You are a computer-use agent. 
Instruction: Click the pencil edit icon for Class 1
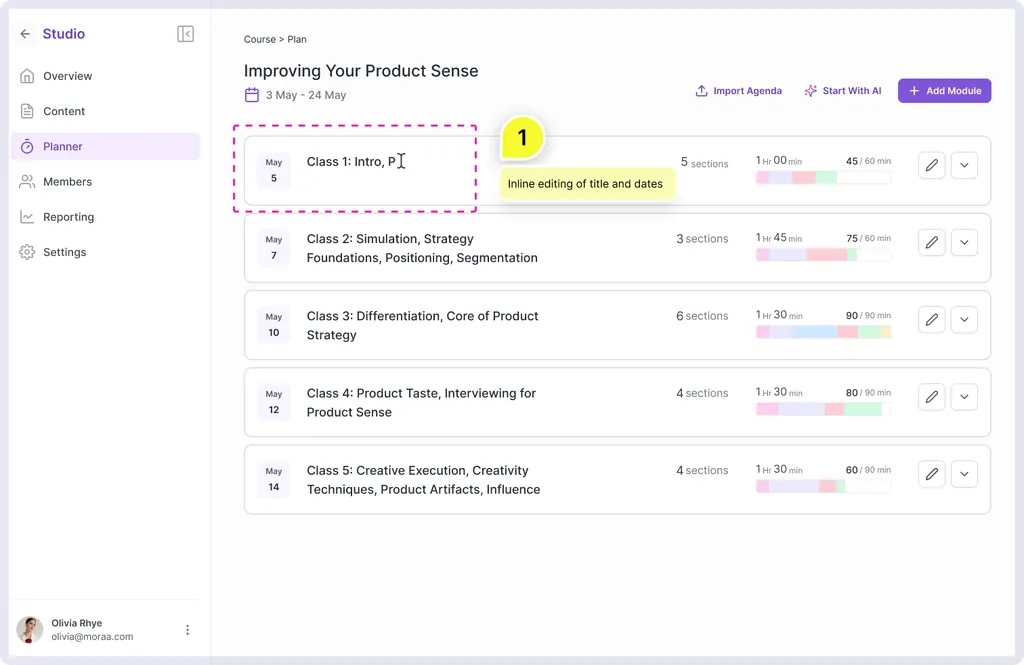[x=932, y=165]
